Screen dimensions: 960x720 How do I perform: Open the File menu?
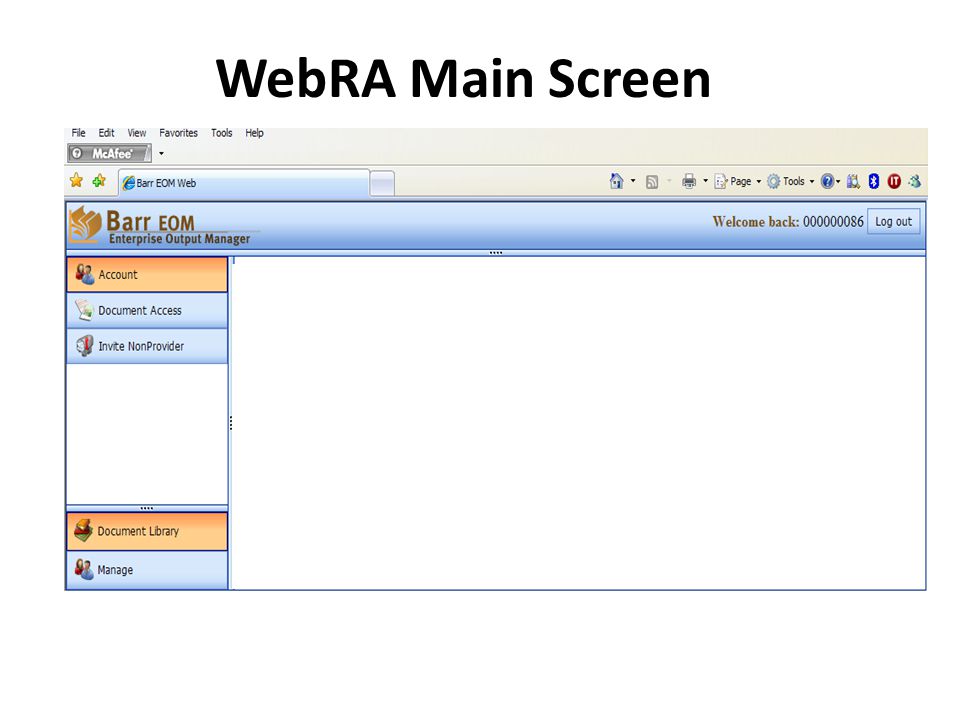[78, 133]
